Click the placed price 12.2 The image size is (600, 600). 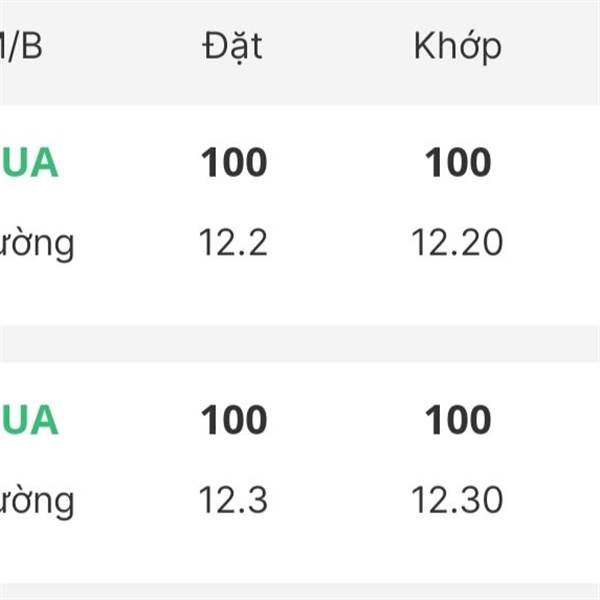tap(233, 242)
